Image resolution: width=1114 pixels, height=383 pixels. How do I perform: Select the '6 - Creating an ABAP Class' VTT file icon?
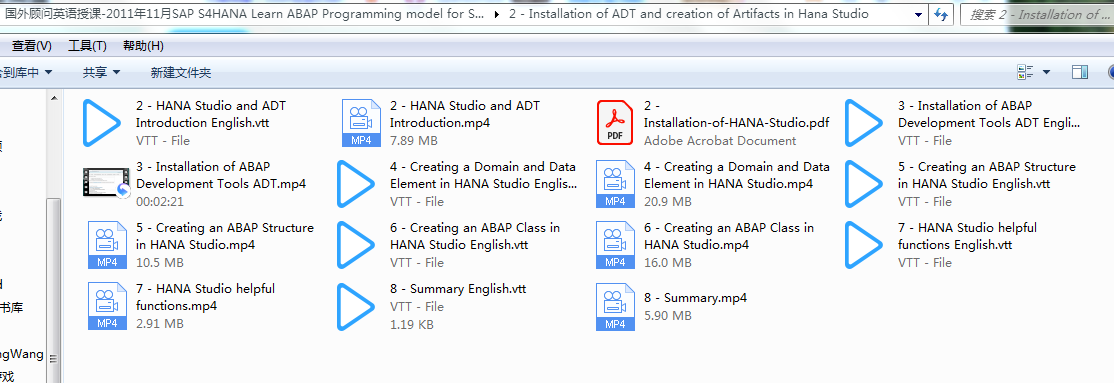pyautogui.click(x=355, y=245)
